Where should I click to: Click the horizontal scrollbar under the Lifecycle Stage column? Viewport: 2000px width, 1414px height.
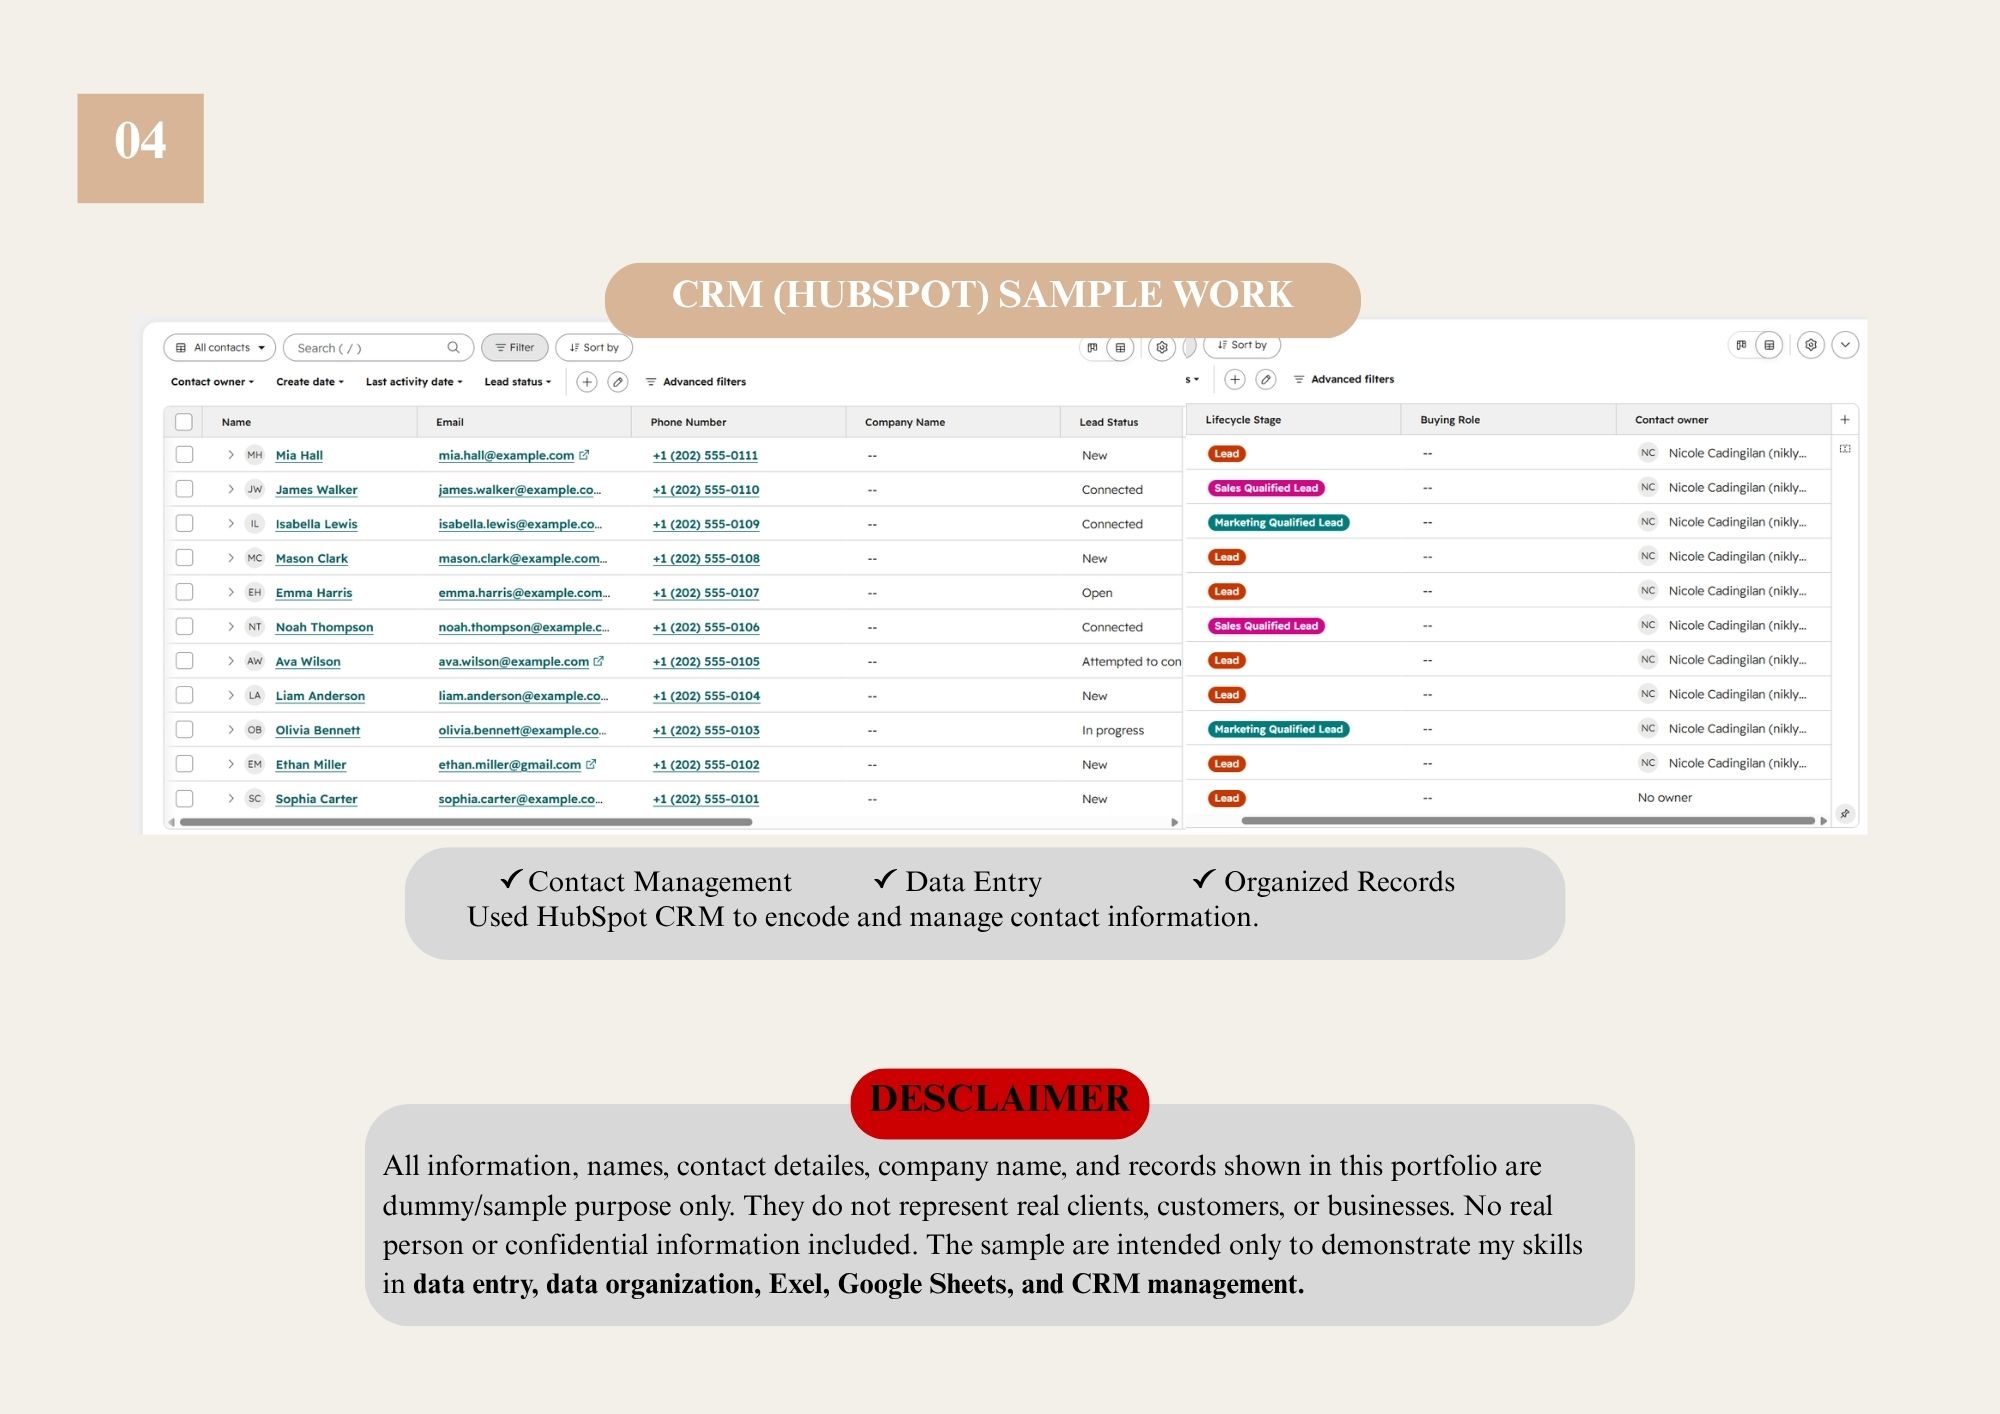[1528, 821]
